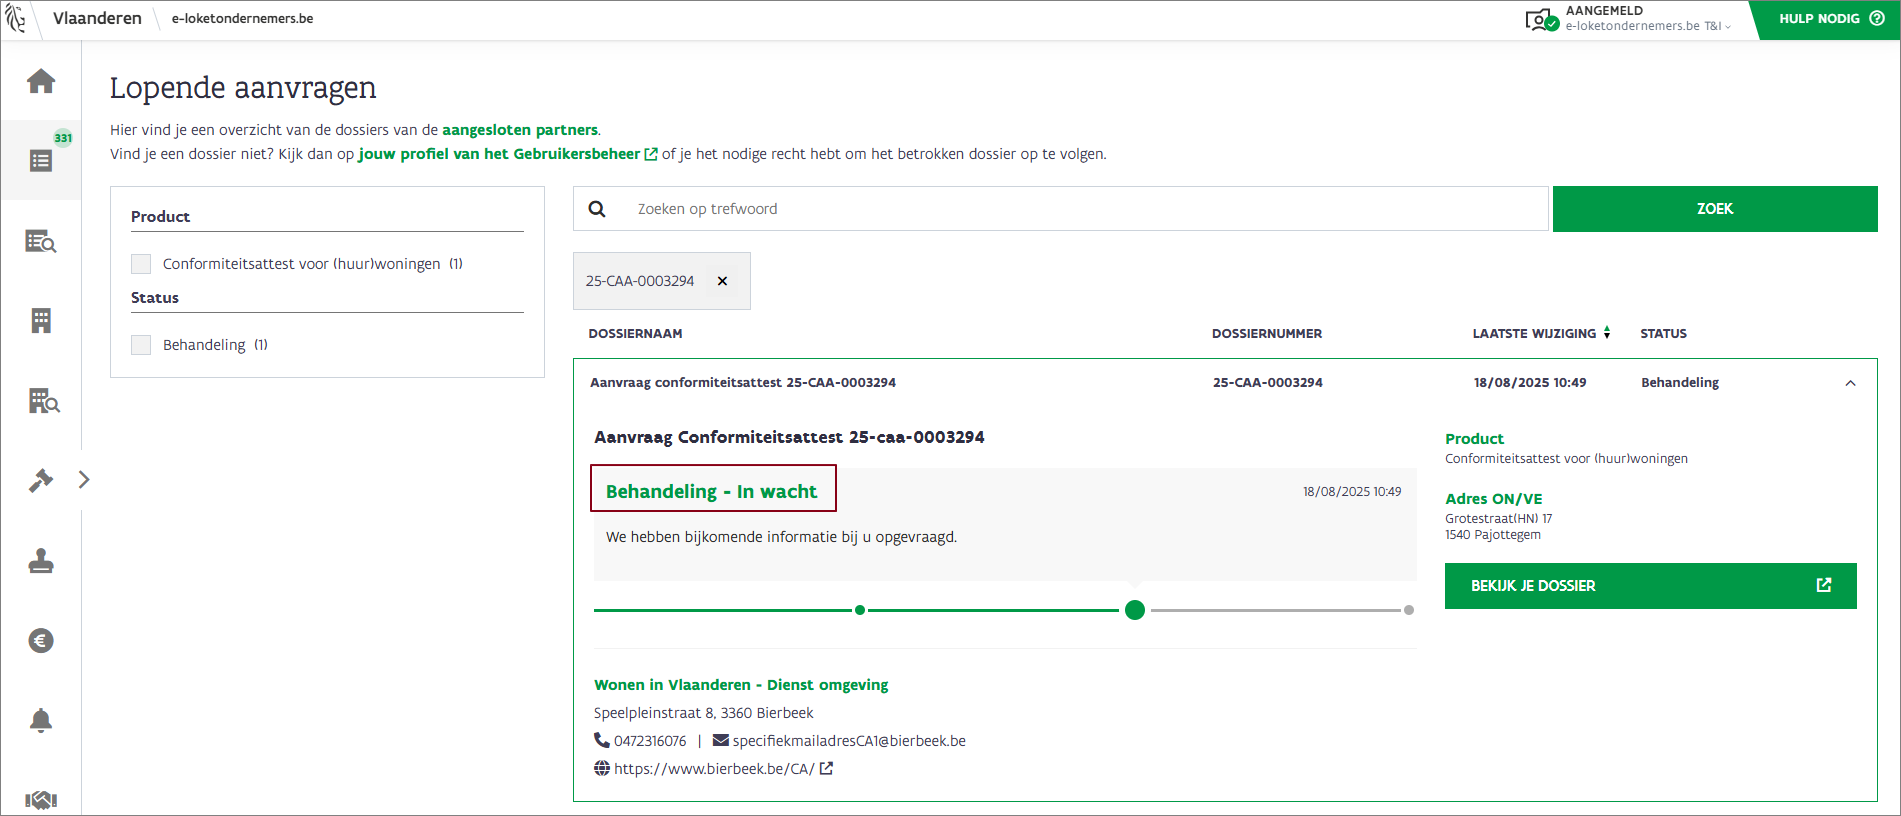Check Conformiteitsattest voor (huur)woningen filter

click(x=141, y=264)
